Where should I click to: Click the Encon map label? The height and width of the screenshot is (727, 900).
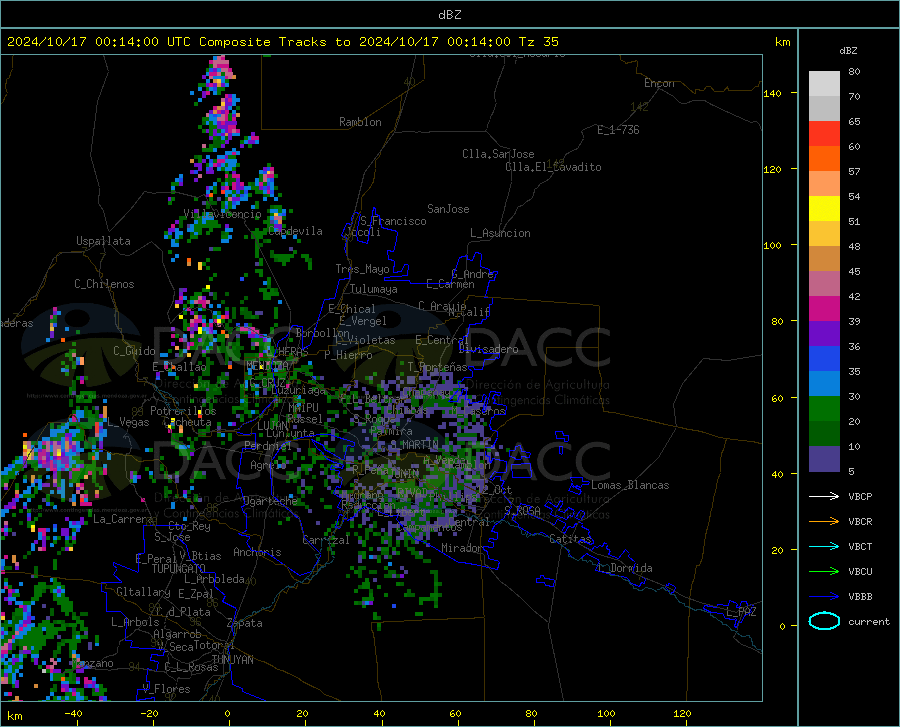coord(659,83)
